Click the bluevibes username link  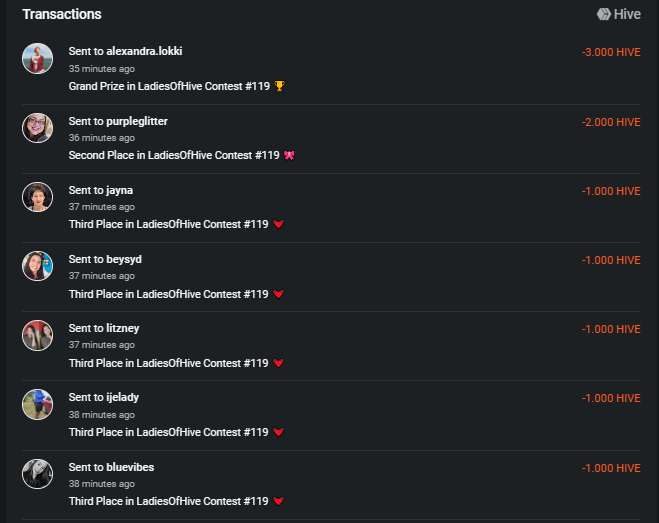pyautogui.click(x=130, y=467)
